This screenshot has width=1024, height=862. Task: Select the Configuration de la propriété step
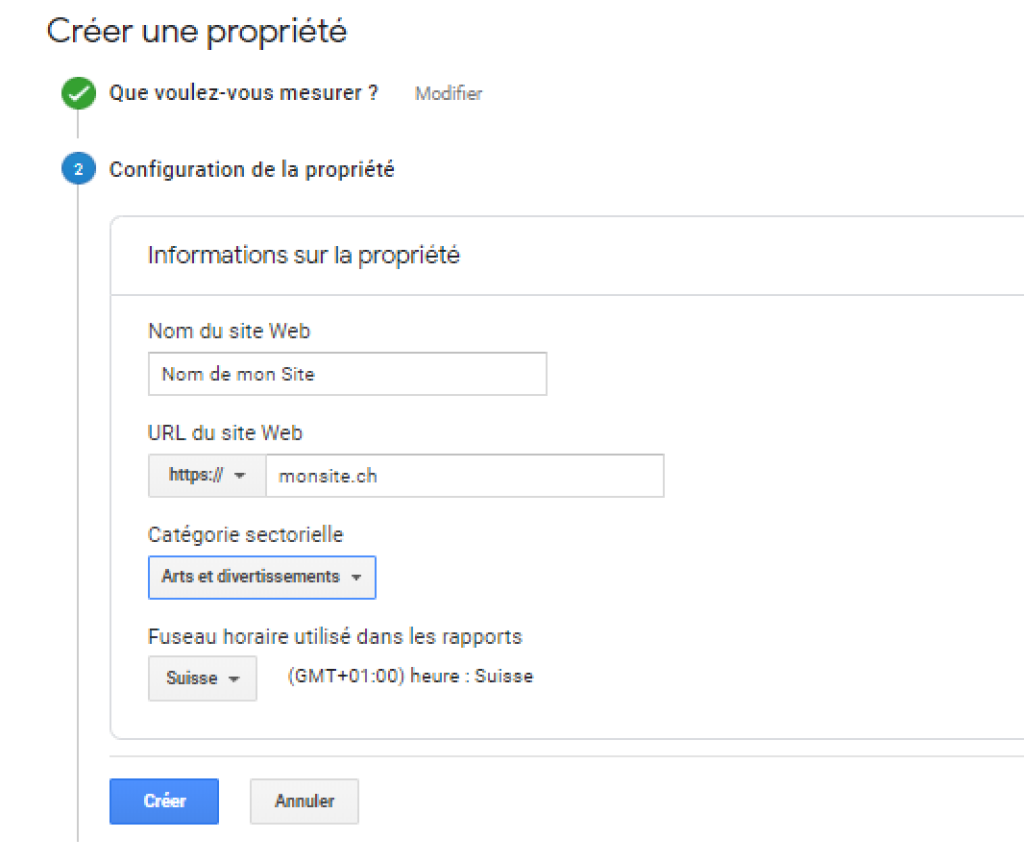point(251,169)
